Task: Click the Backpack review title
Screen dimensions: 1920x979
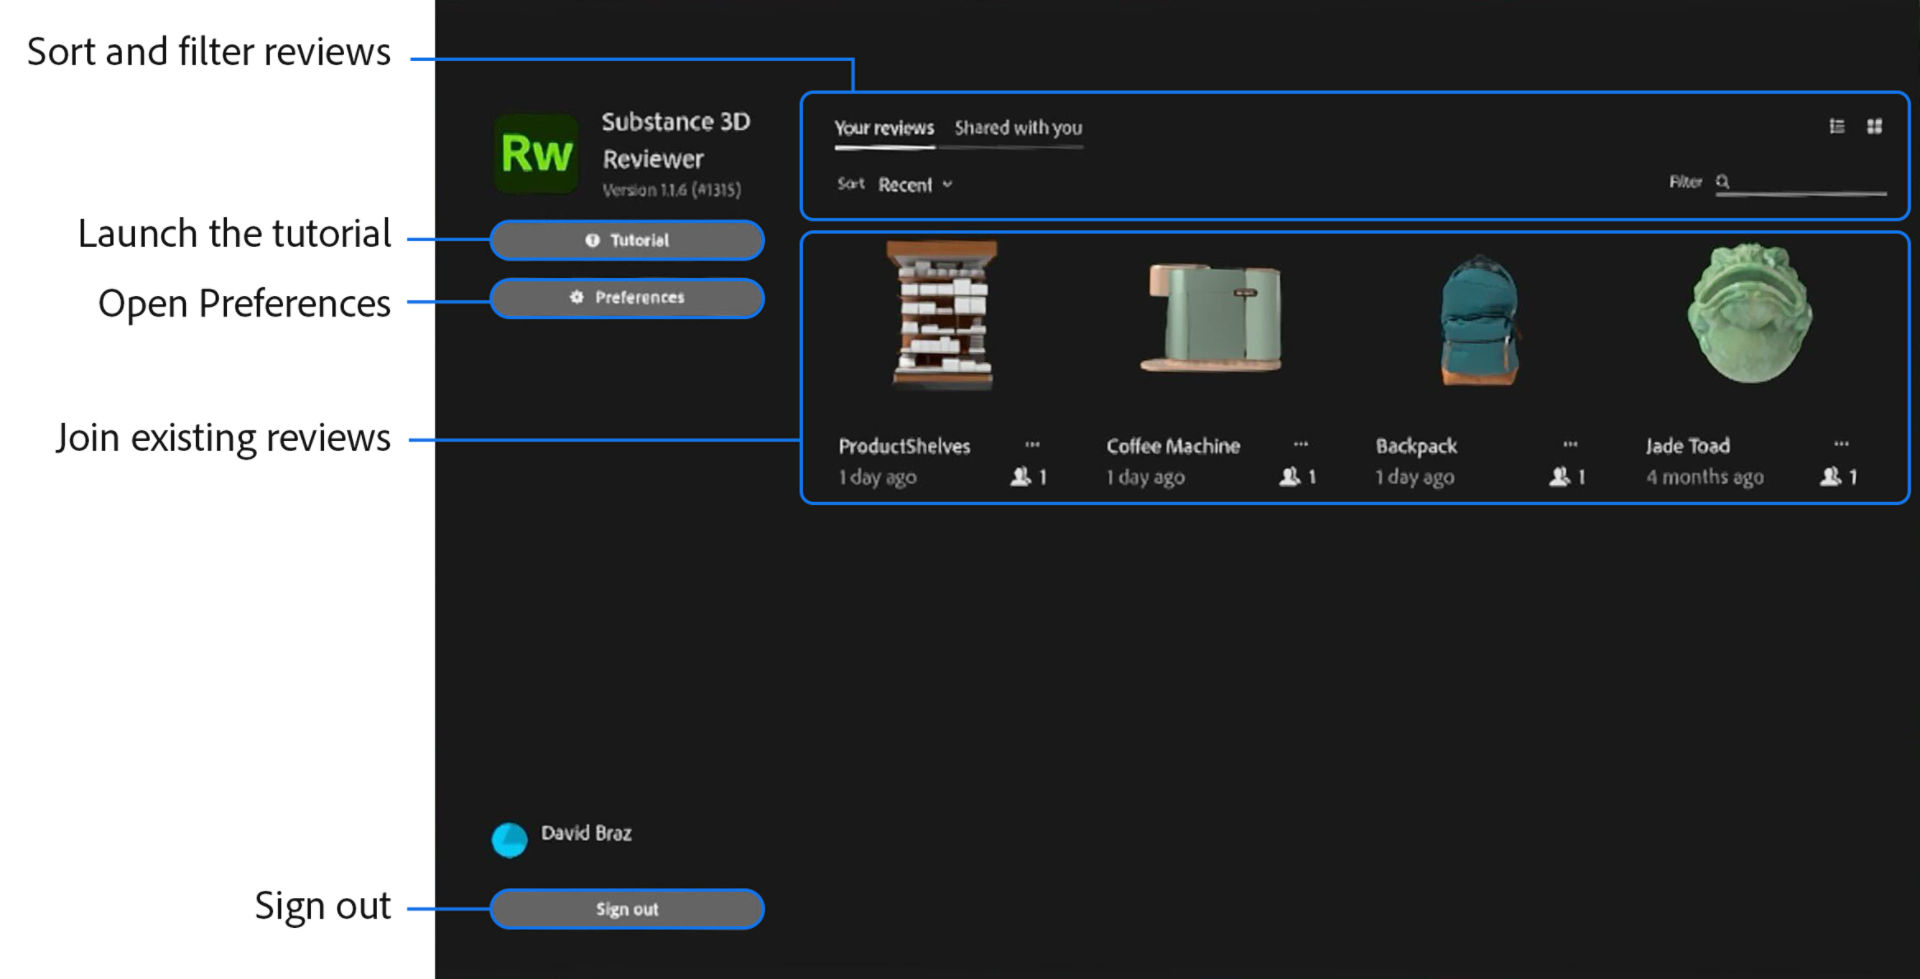Action: tap(1416, 446)
